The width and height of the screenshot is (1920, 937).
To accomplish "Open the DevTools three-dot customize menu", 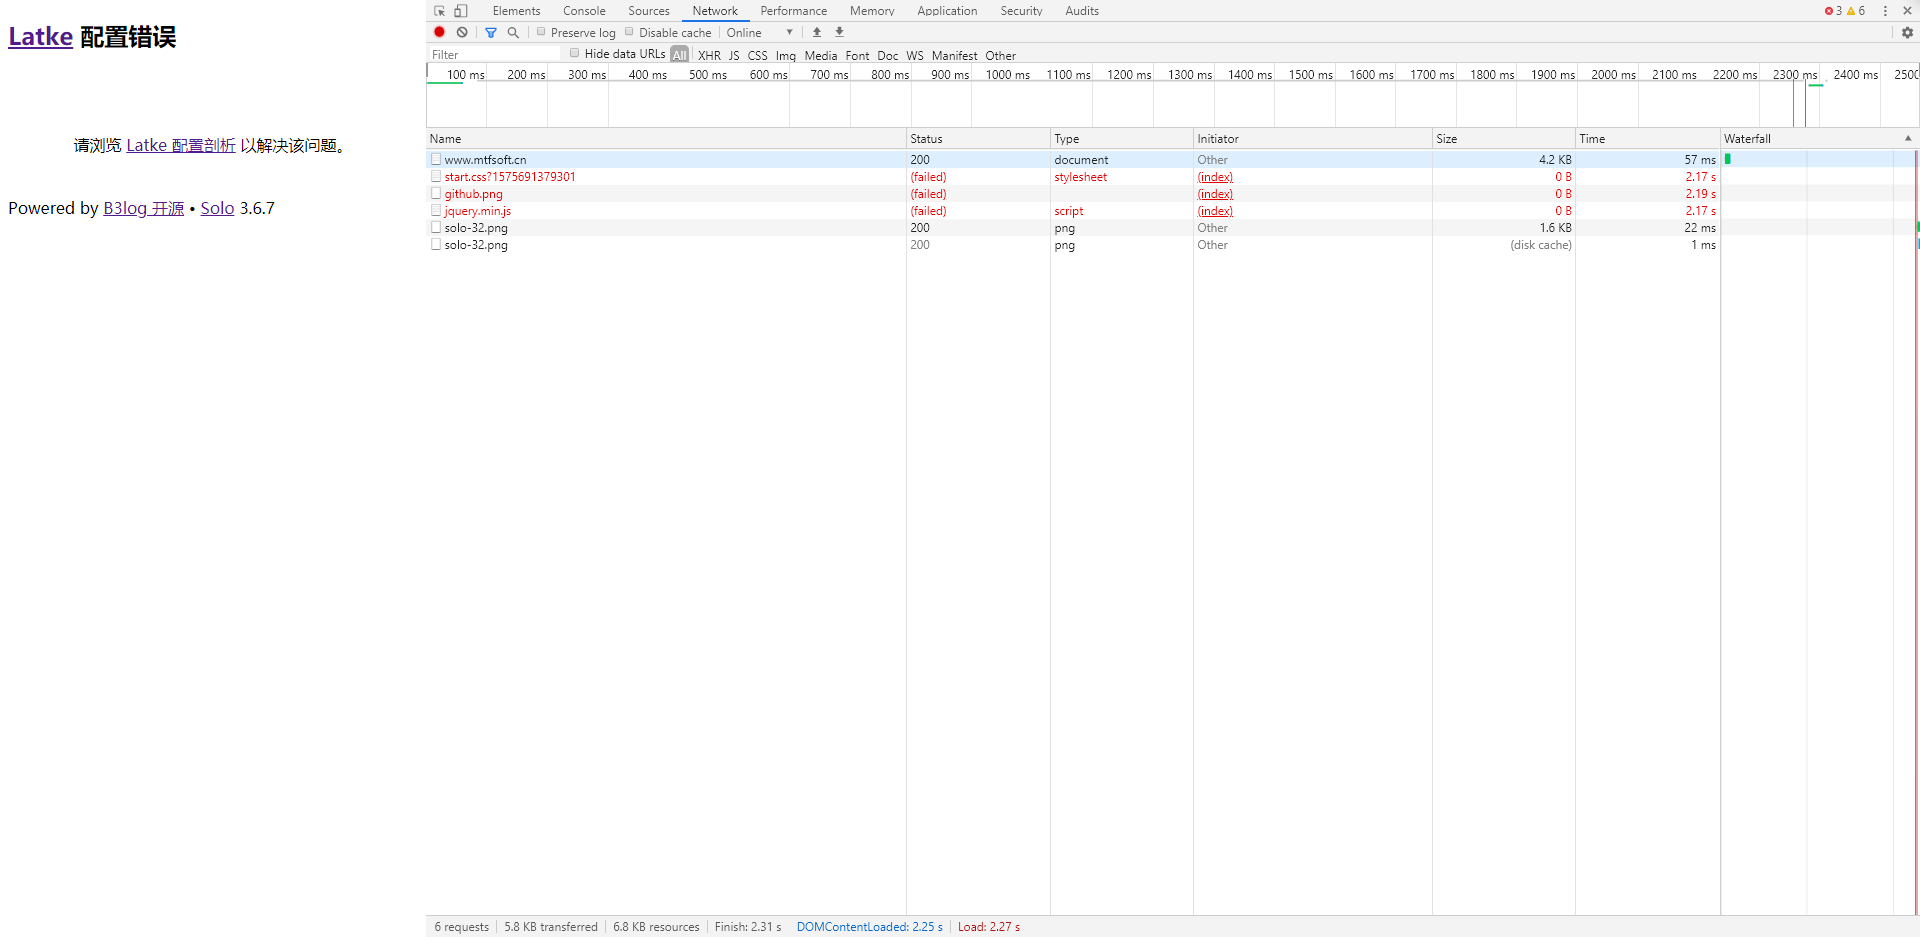I will (x=1885, y=11).
